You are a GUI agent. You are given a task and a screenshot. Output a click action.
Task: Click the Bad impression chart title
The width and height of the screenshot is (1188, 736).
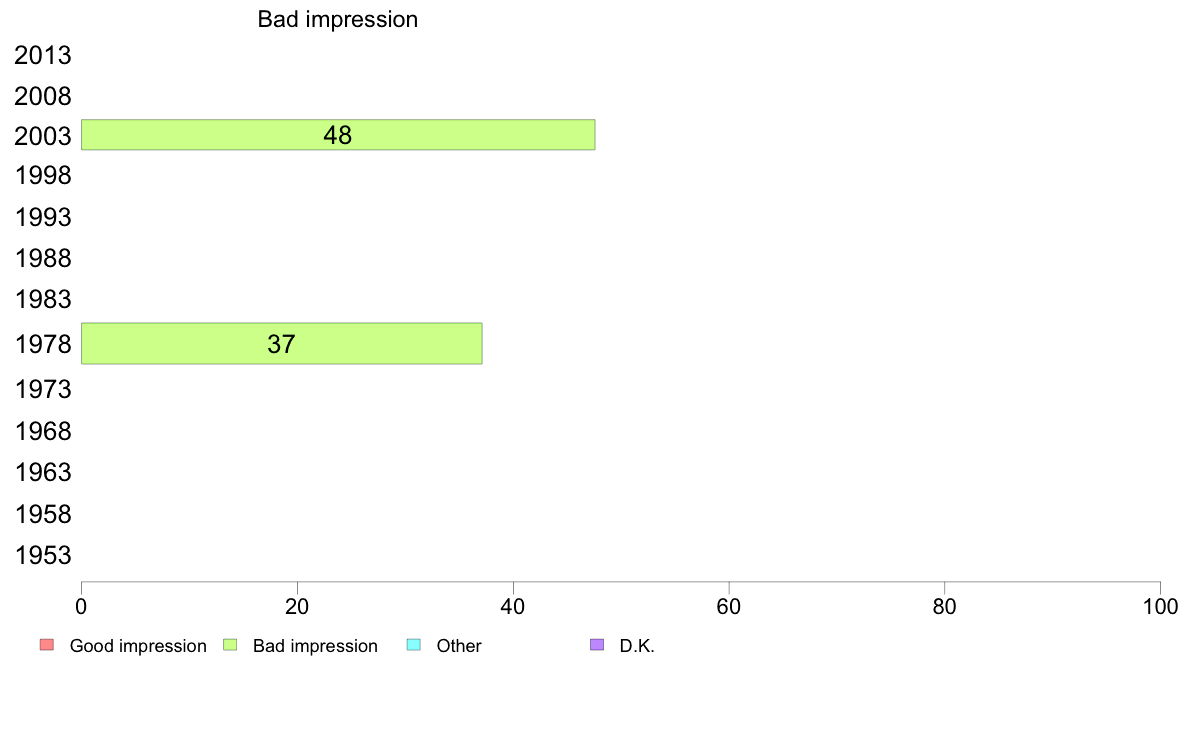click(338, 19)
